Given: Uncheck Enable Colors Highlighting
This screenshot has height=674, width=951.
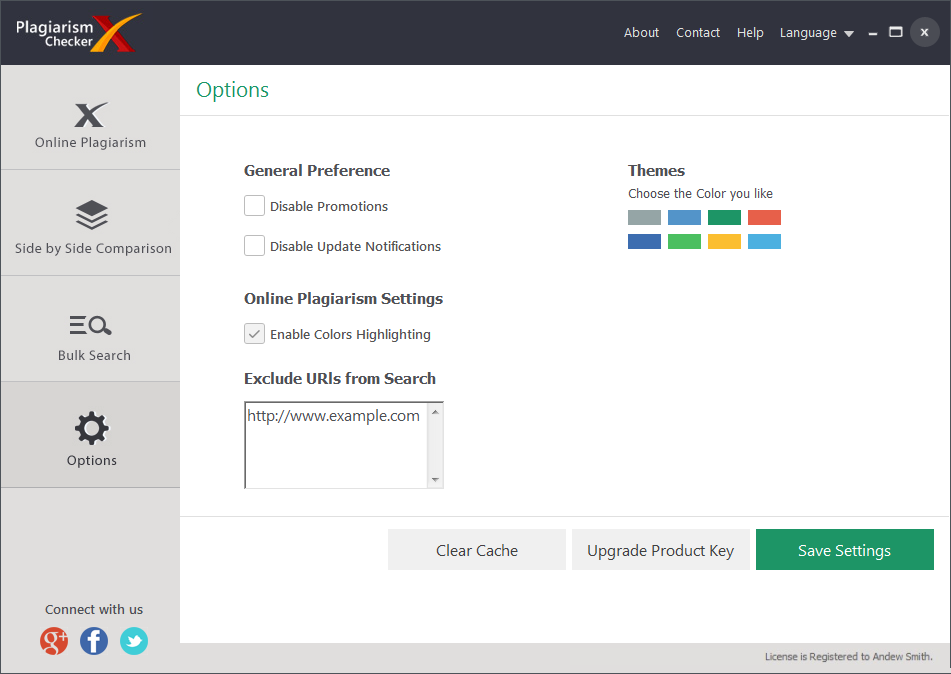Looking at the screenshot, I should (254, 334).
